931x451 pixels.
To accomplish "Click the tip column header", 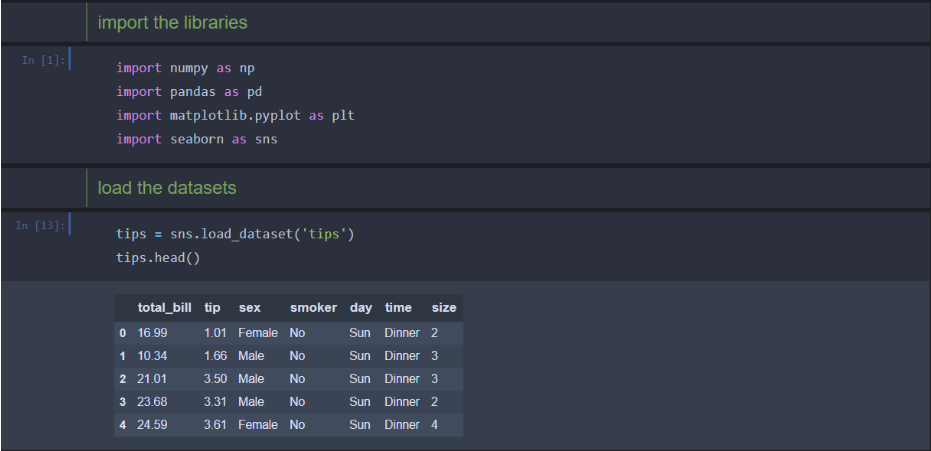I will (x=212, y=308).
